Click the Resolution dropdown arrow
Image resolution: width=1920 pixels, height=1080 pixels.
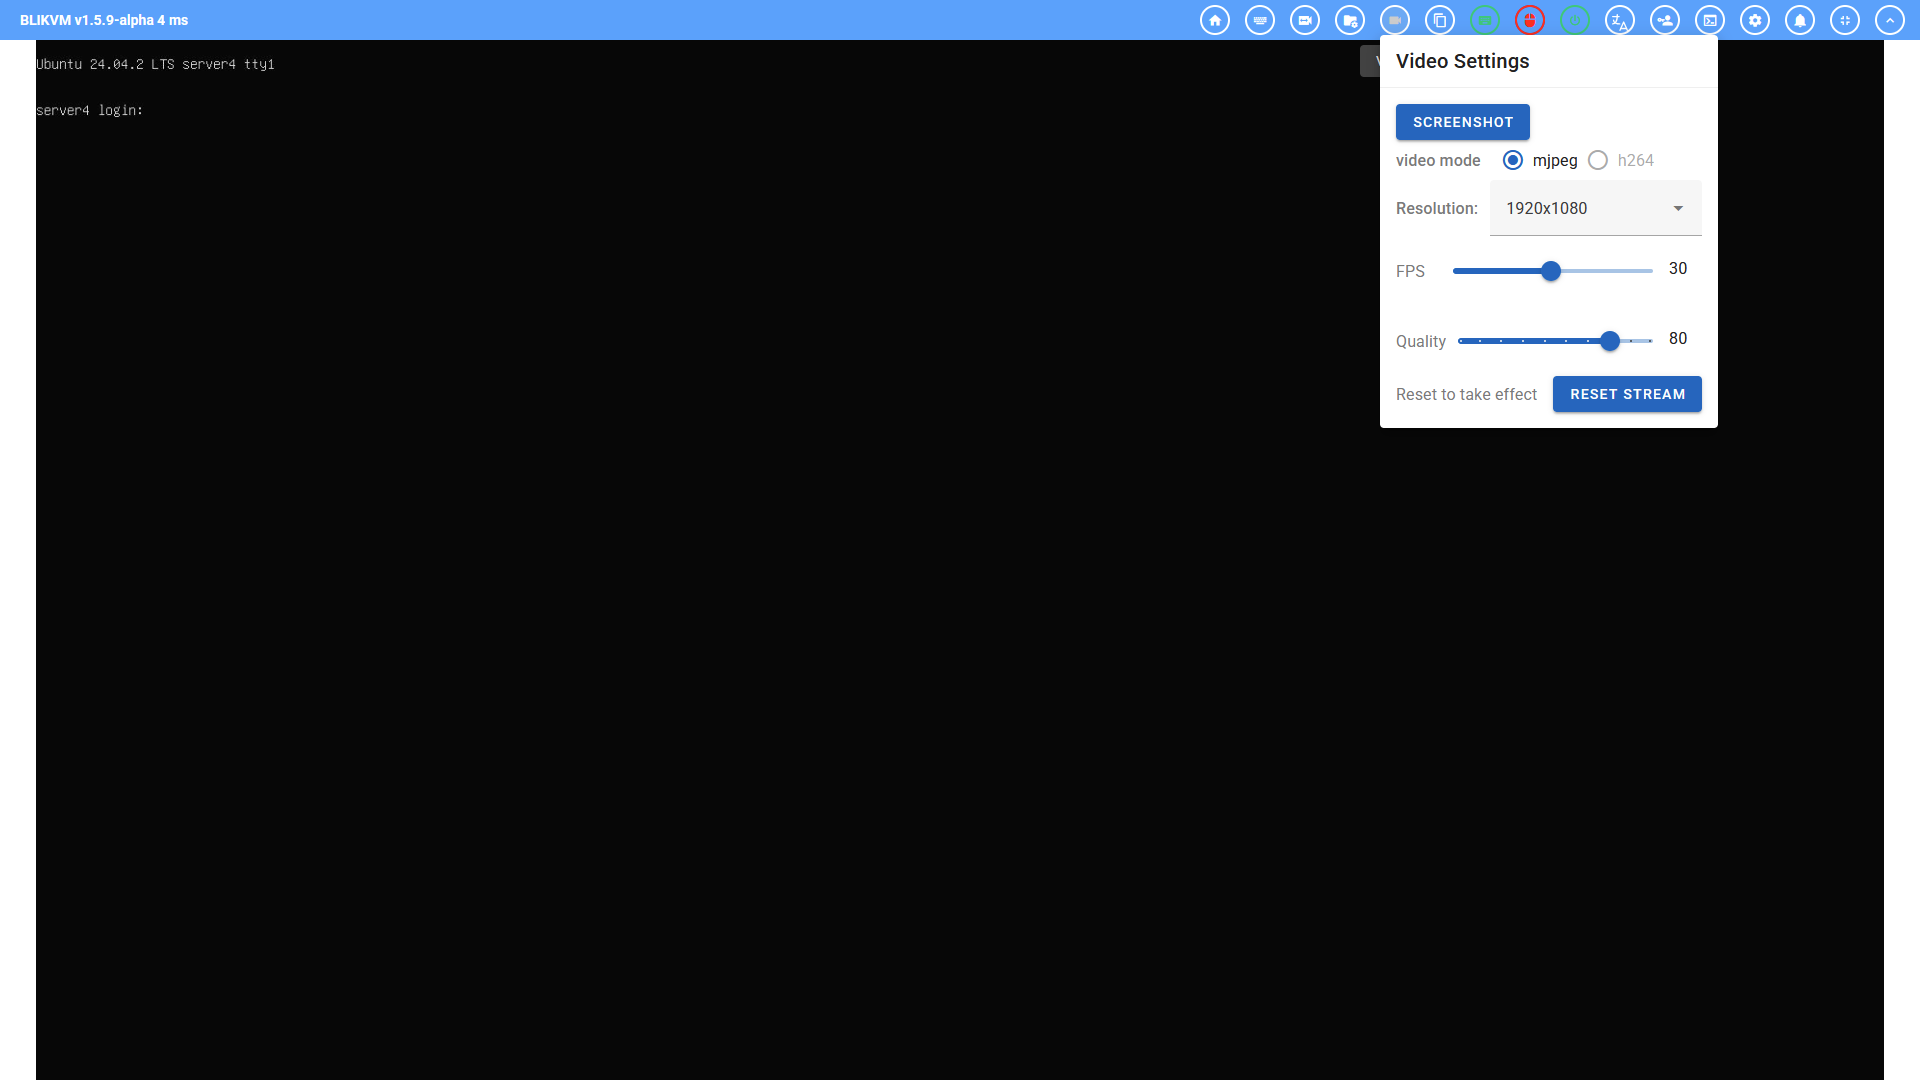(x=1678, y=208)
